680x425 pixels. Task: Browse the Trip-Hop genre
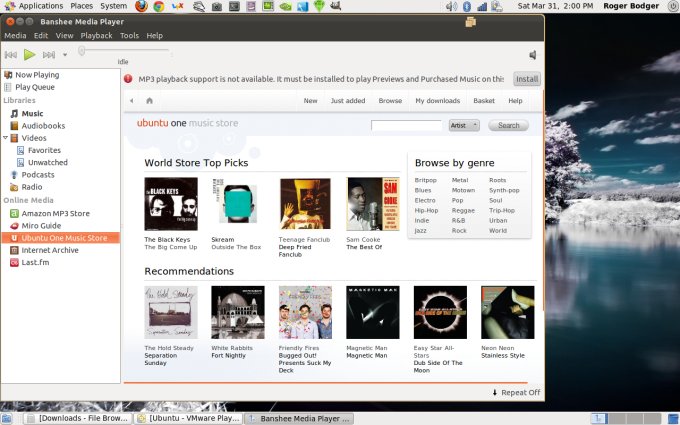click(502, 210)
